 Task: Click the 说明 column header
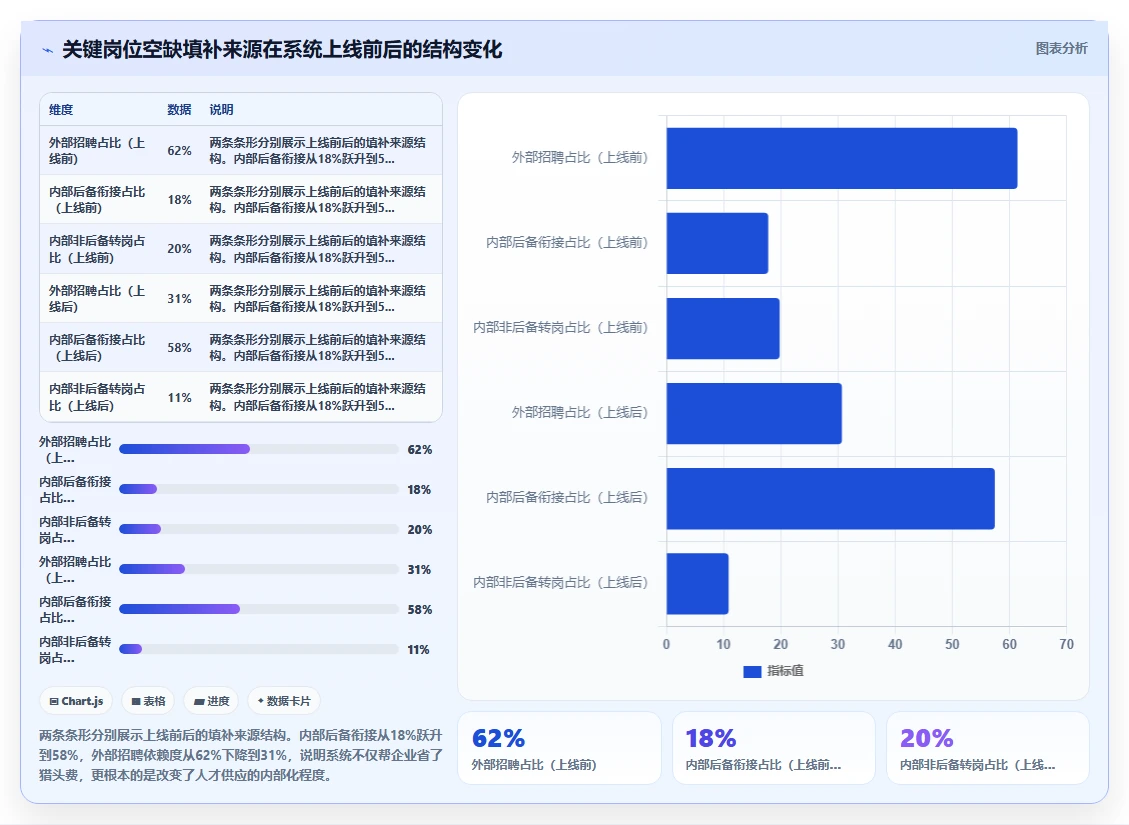221,109
